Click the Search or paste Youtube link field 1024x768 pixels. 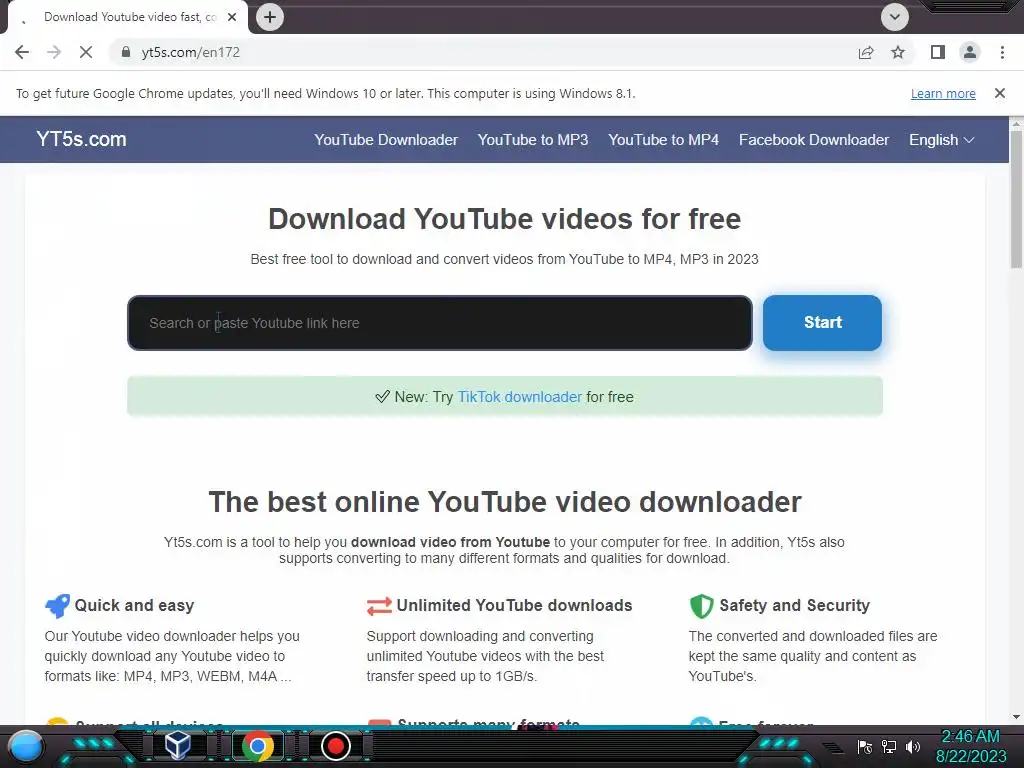click(x=440, y=323)
